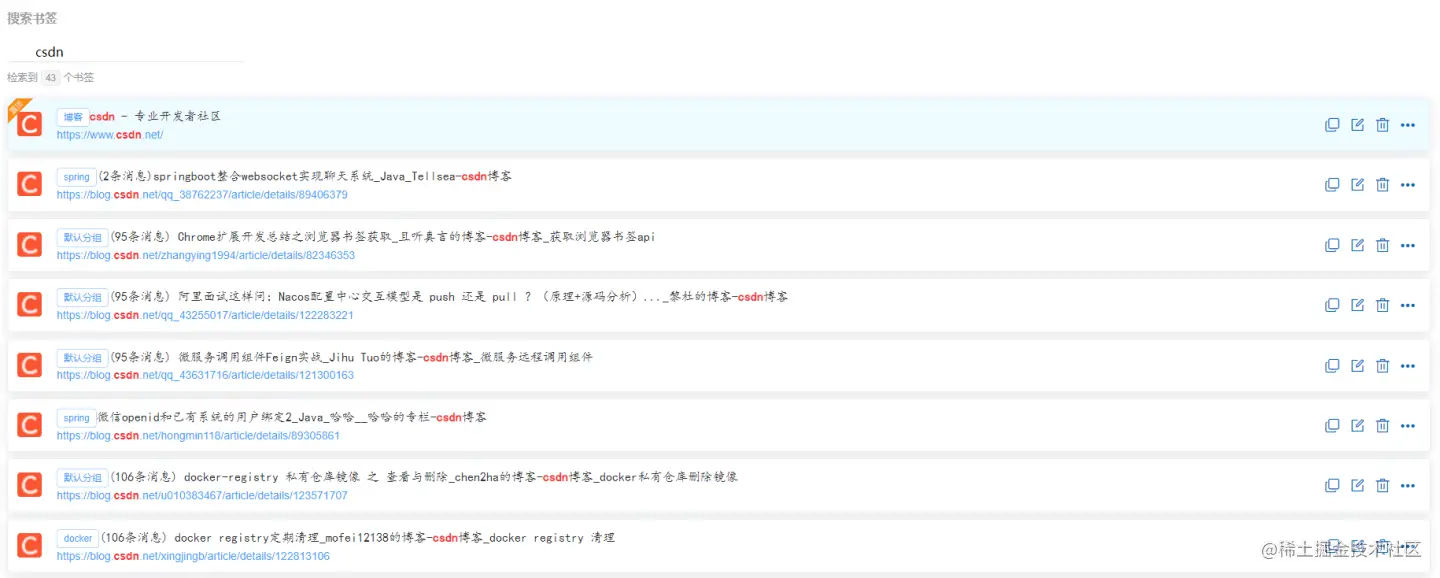Open more options for springboot整合websocket bookmark

coord(1408,185)
